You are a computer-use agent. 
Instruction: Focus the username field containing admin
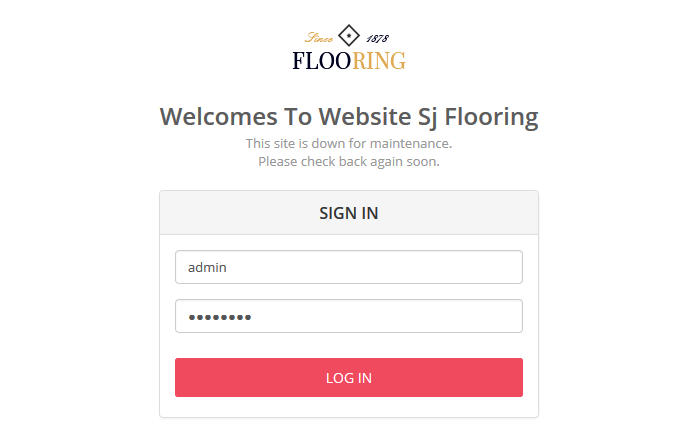[349, 267]
